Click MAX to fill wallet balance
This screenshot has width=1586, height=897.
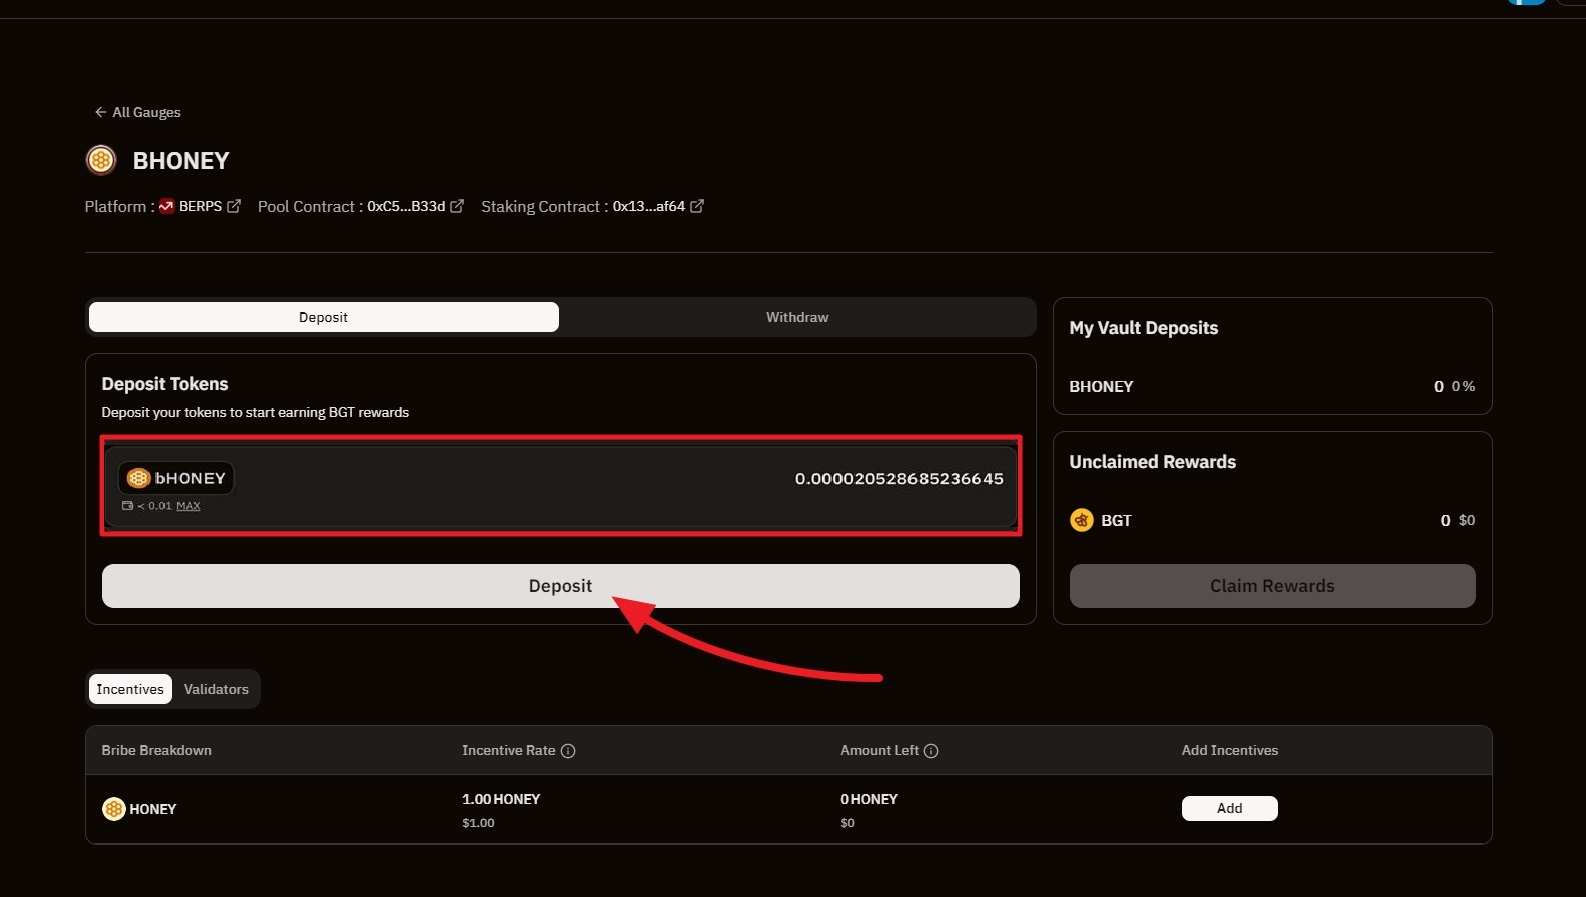(188, 506)
